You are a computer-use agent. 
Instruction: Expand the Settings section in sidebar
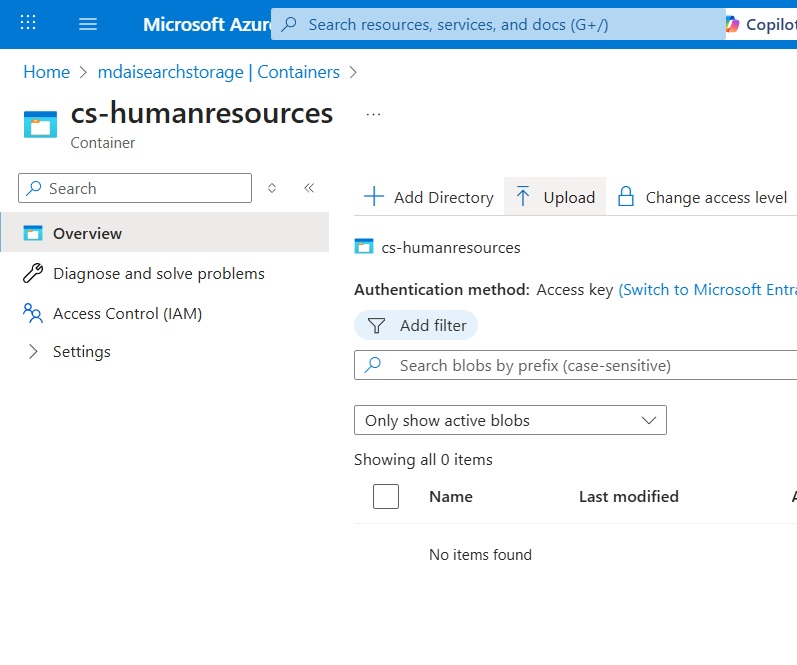(x=33, y=351)
